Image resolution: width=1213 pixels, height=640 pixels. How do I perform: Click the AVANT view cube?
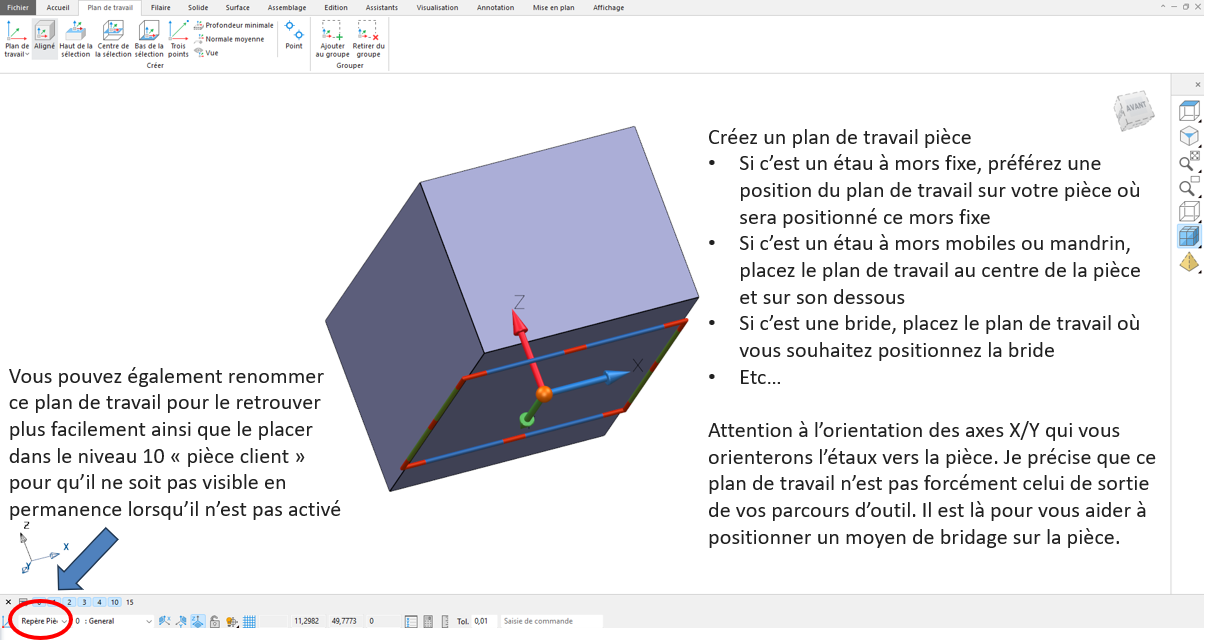coord(1135,109)
